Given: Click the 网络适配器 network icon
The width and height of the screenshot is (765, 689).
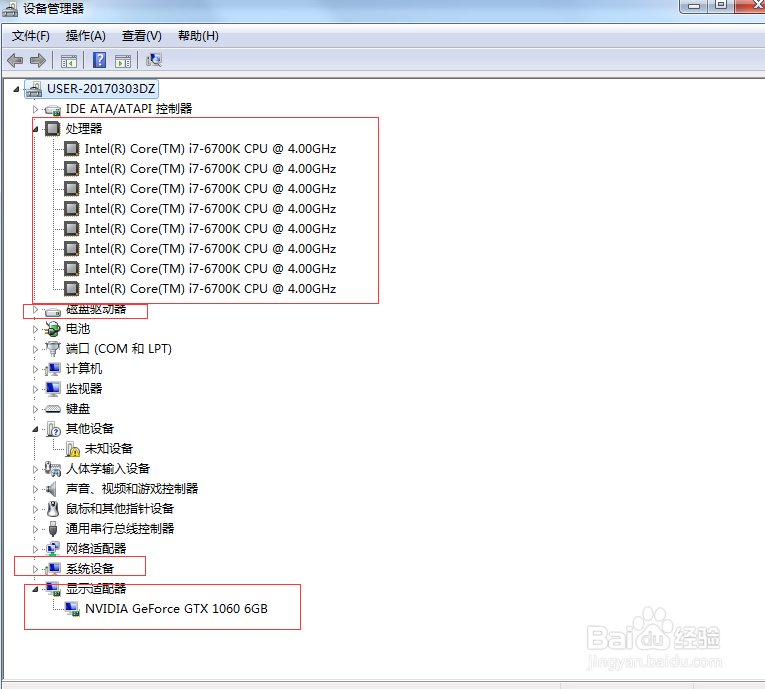Looking at the screenshot, I should (x=53, y=549).
